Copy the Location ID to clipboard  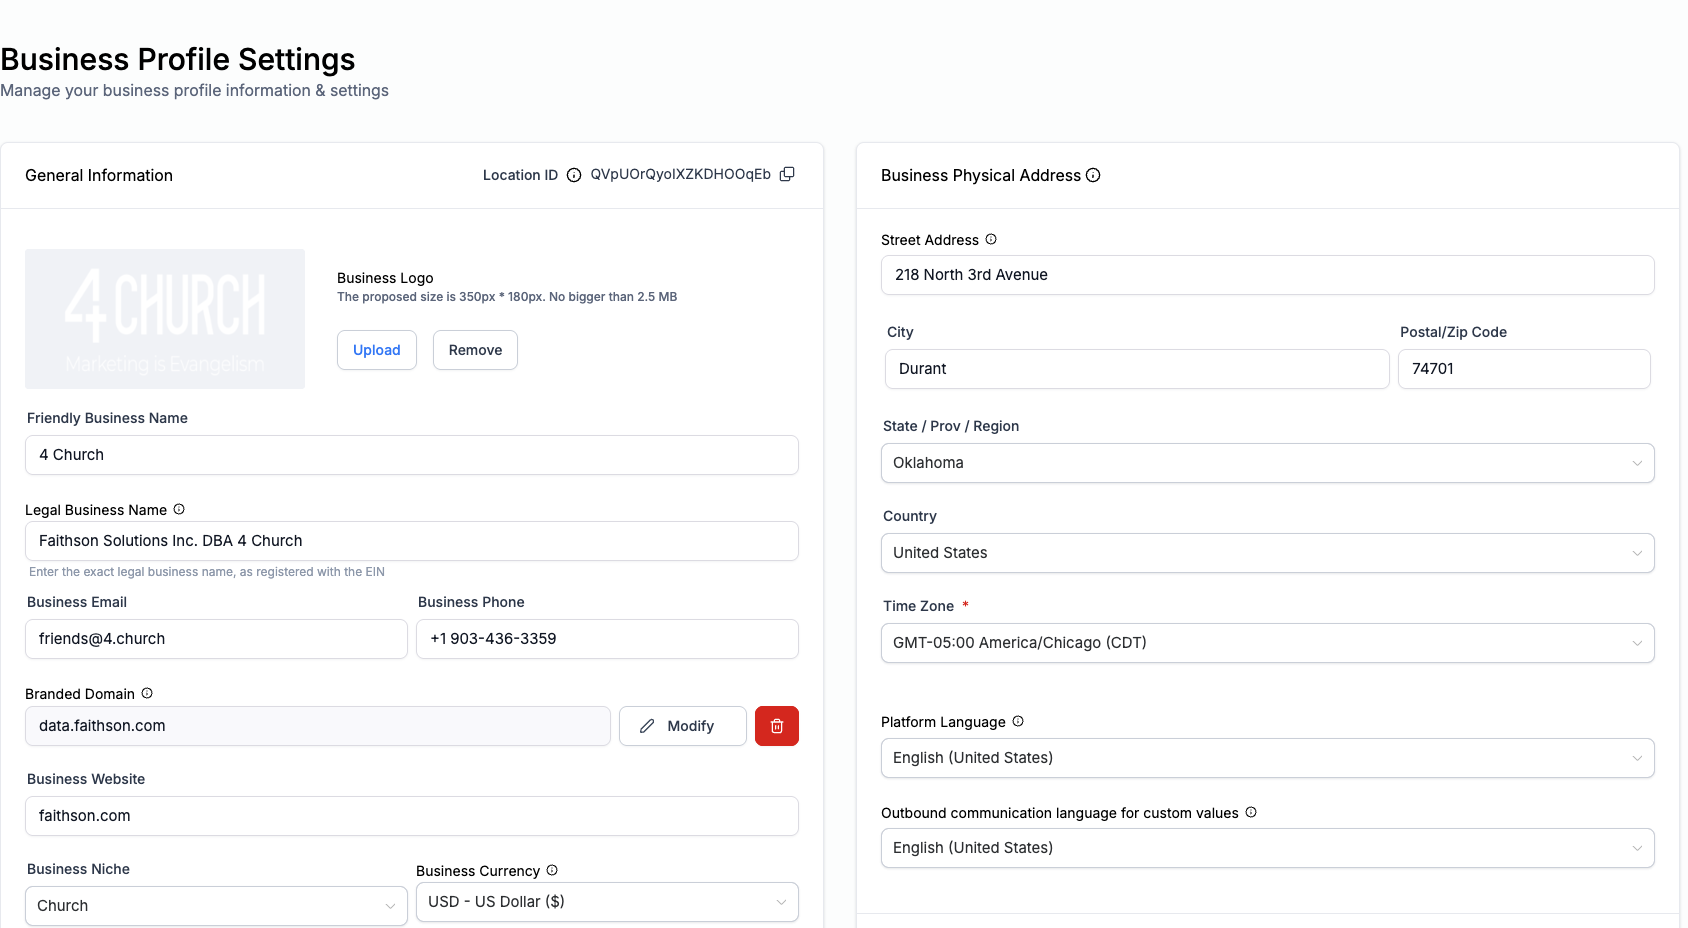(x=787, y=174)
